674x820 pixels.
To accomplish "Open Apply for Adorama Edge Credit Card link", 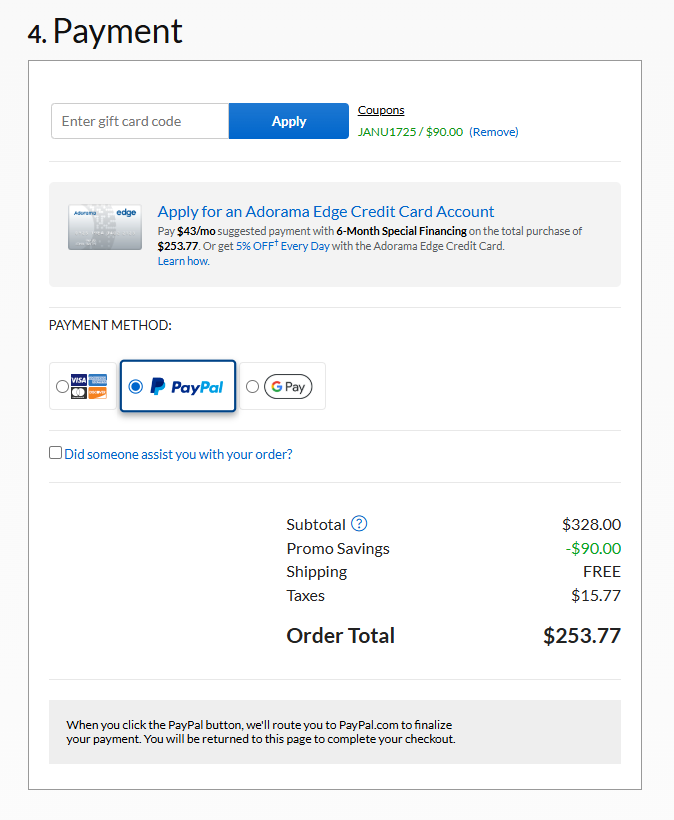I will coord(326,212).
